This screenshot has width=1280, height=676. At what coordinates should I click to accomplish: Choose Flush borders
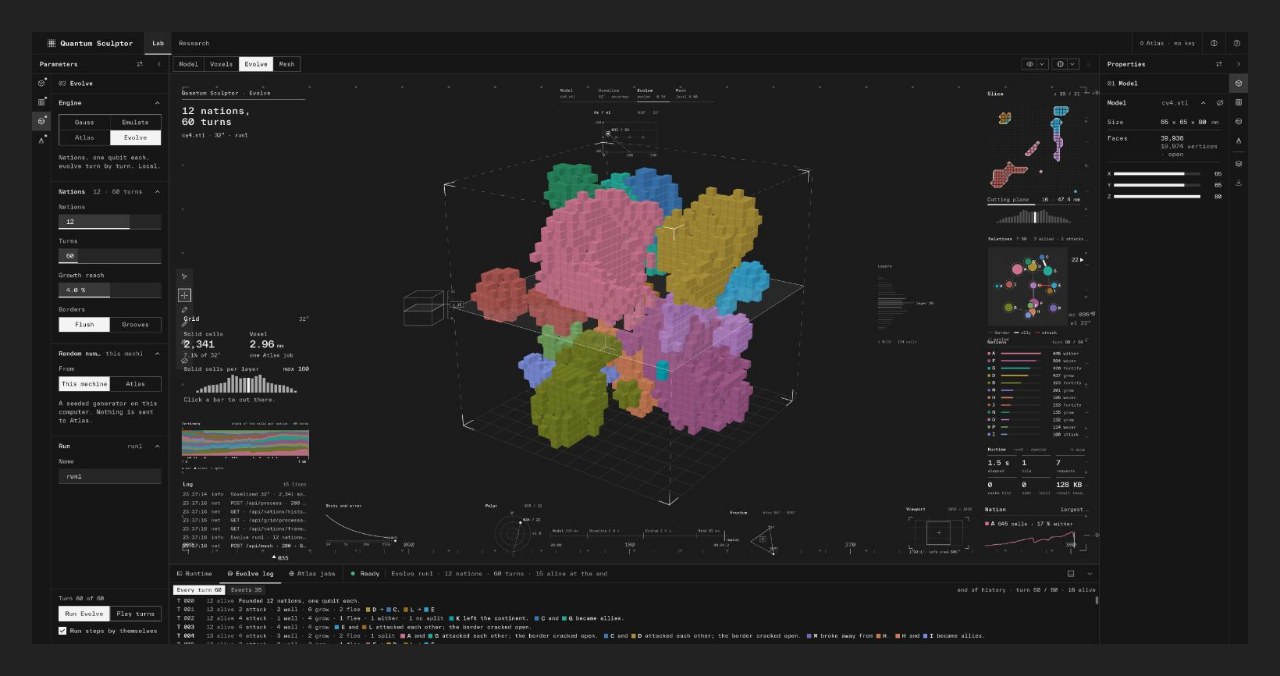pyautogui.click(x=84, y=324)
